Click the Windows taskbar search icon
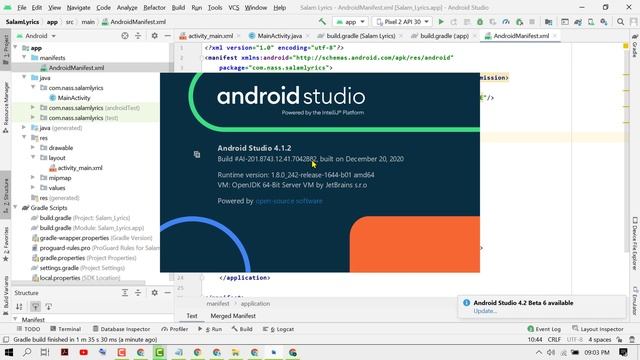The height and width of the screenshot is (360, 640). (27, 352)
